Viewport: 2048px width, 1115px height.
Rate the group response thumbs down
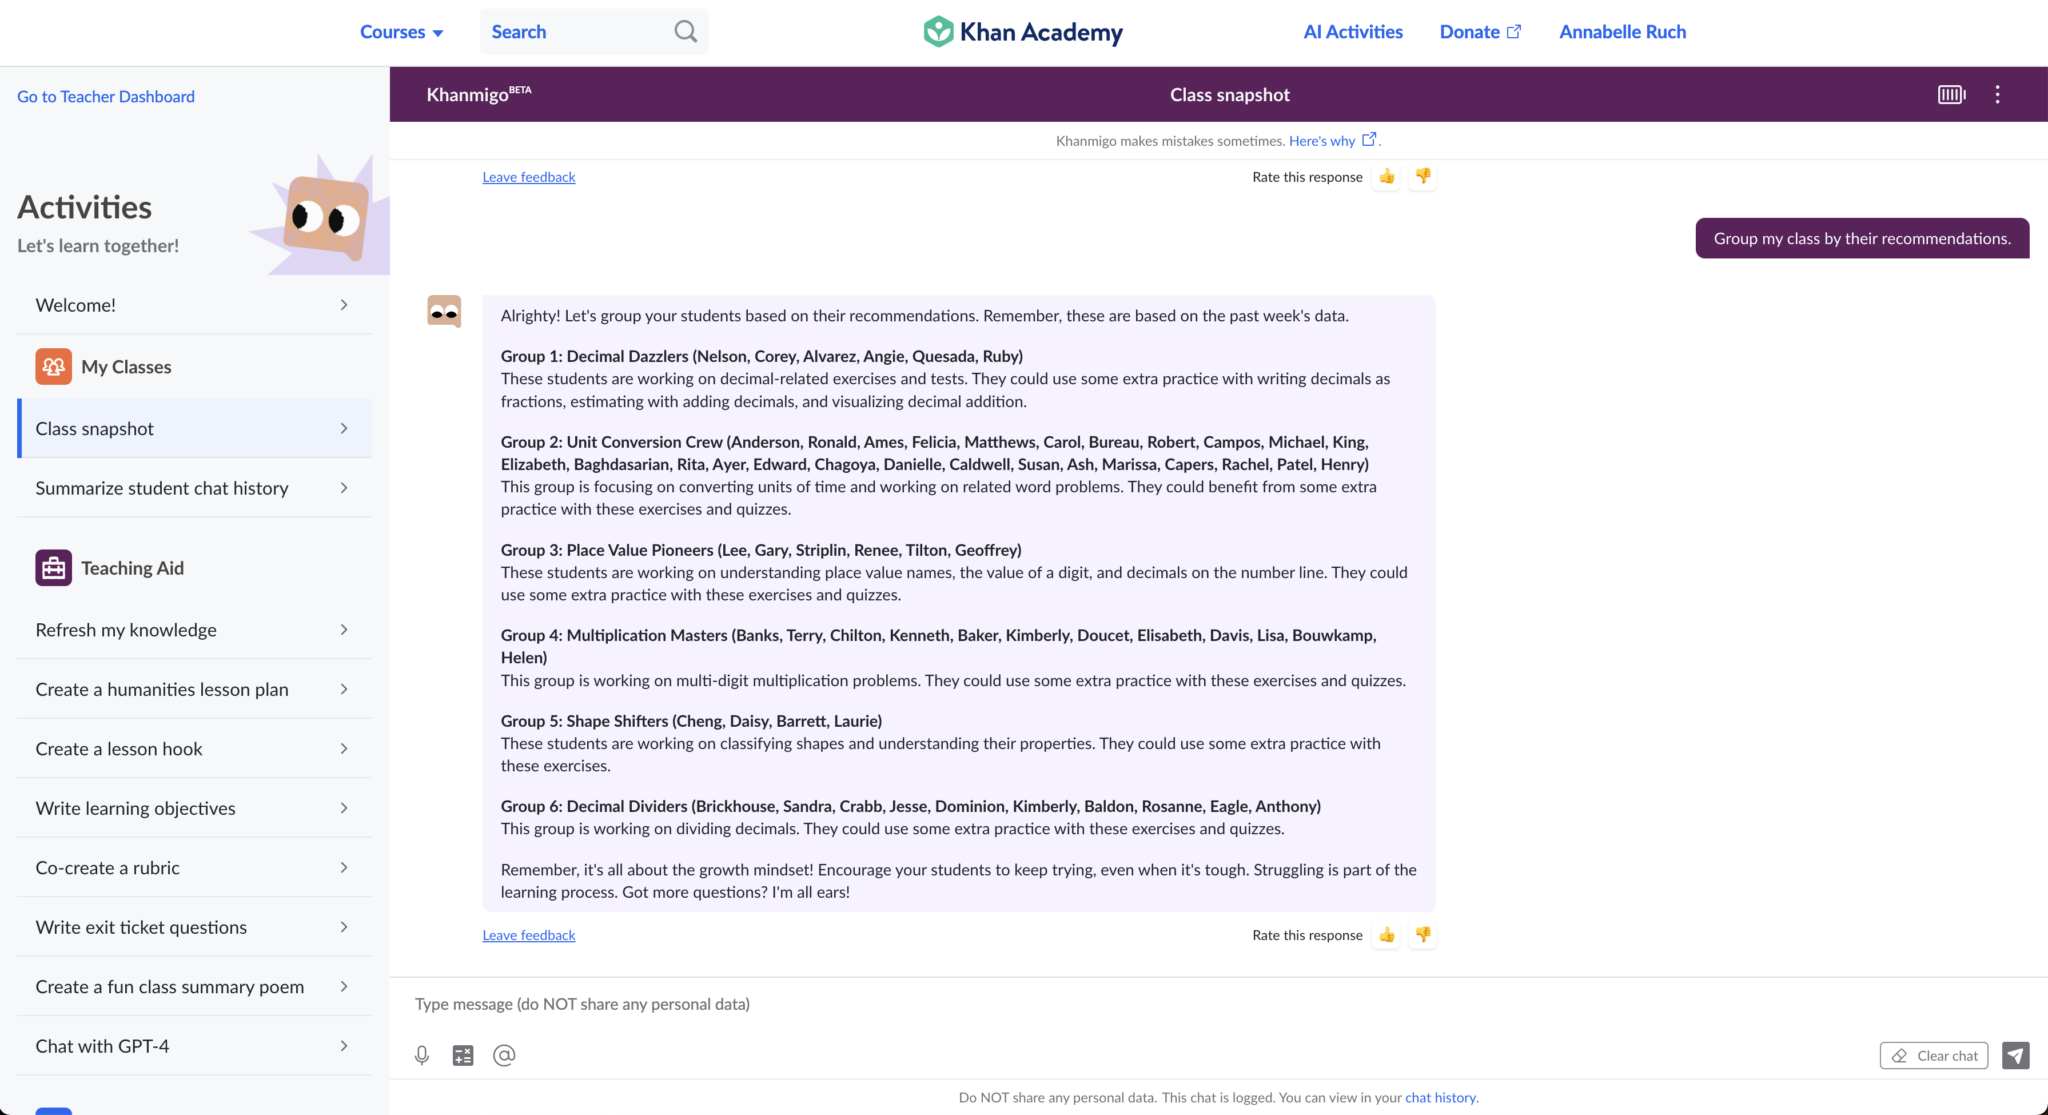coord(1423,935)
